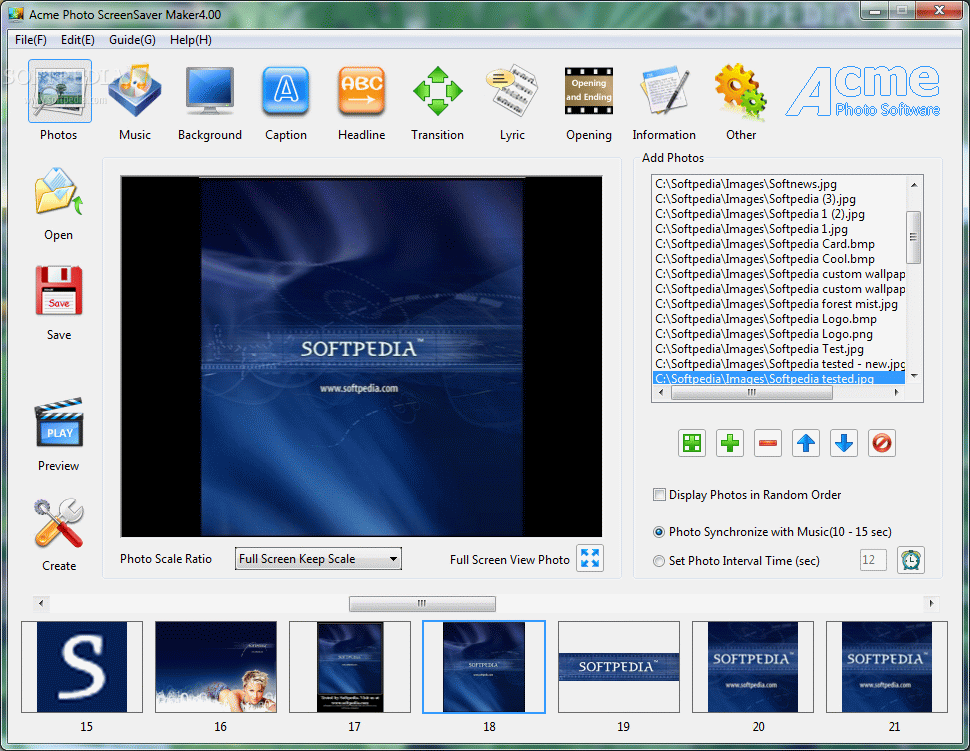Select Softpedia Cool.bmp list entry
The width and height of the screenshot is (970, 751).
(x=765, y=259)
